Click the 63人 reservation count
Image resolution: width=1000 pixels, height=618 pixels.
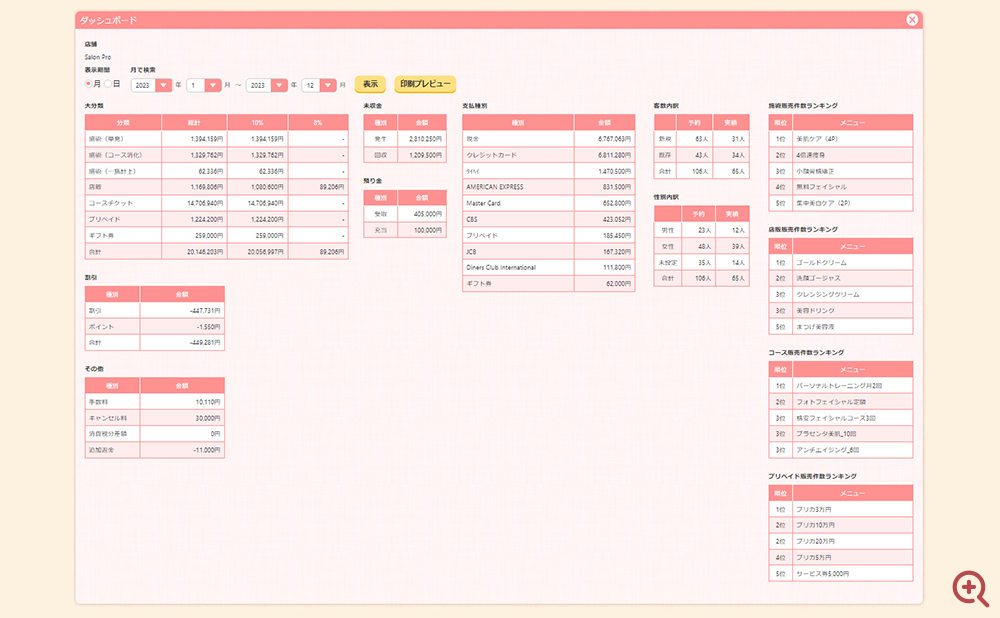click(x=701, y=138)
